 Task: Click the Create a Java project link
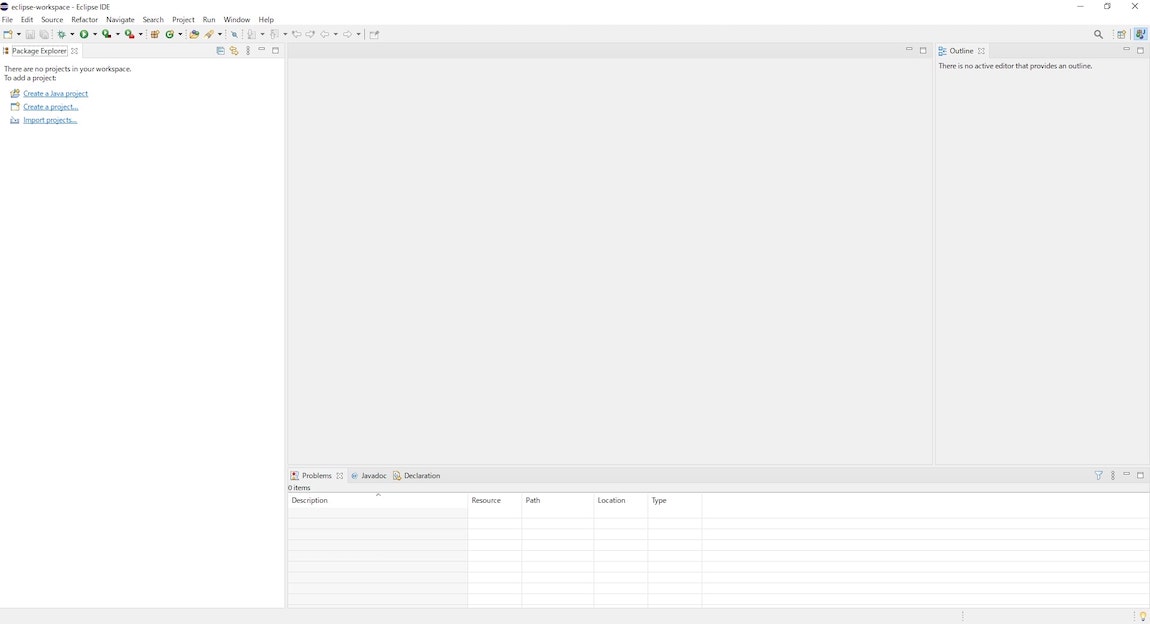point(56,94)
